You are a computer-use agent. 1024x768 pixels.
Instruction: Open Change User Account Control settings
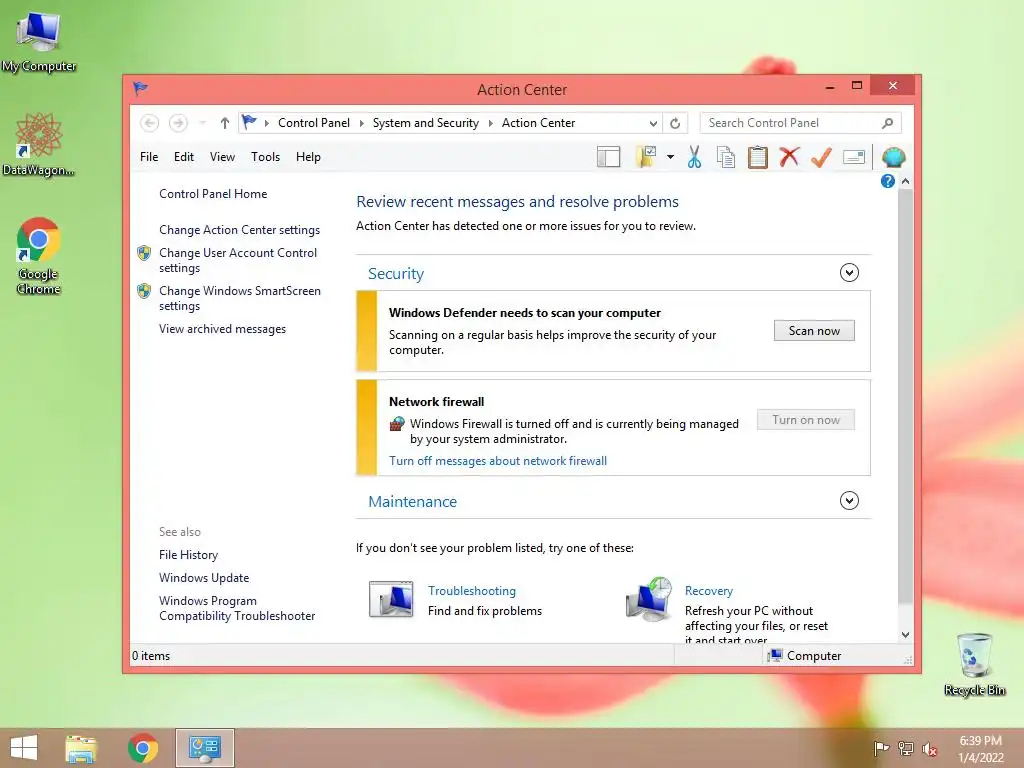pyautogui.click(x=238, y=260)
